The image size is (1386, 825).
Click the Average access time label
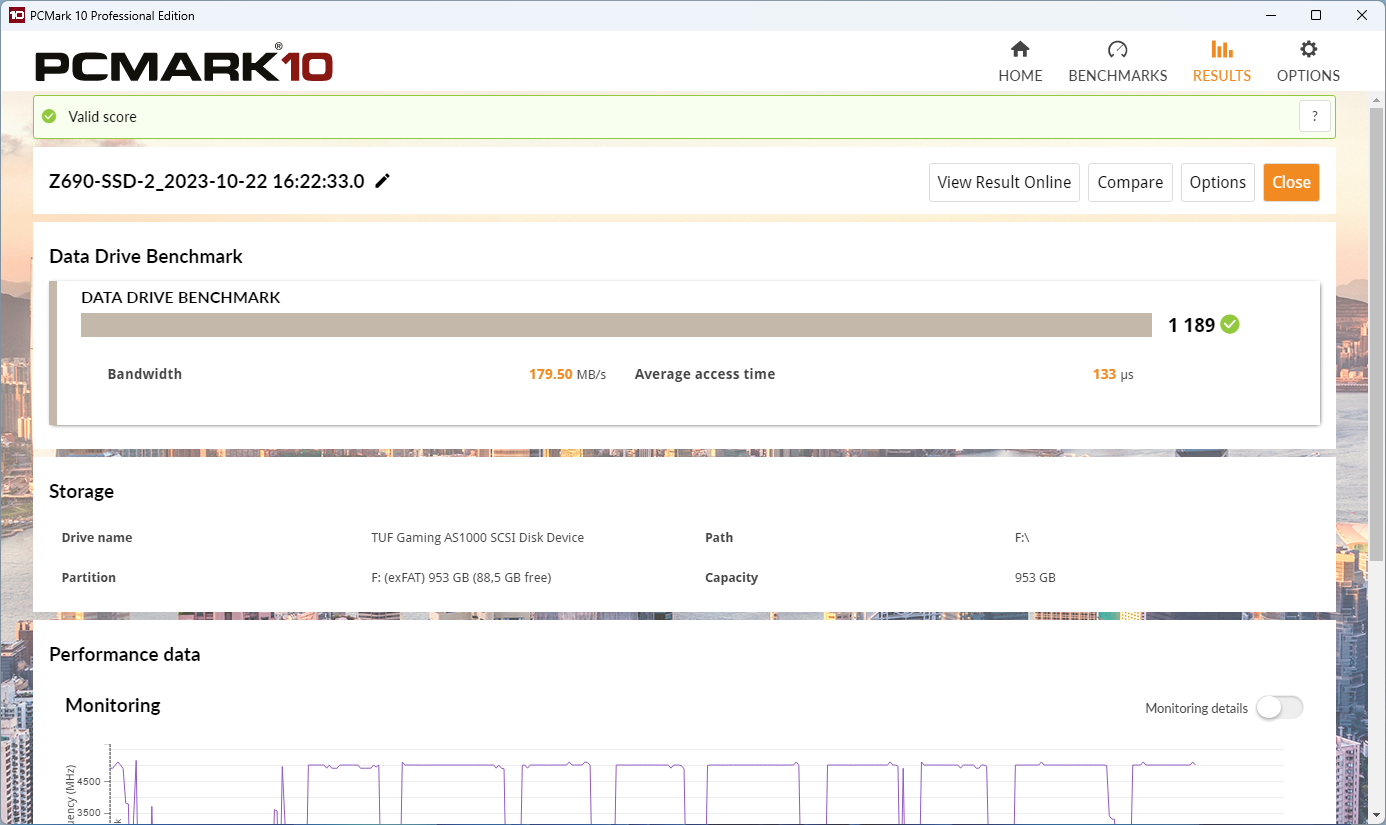click(704, 374)
